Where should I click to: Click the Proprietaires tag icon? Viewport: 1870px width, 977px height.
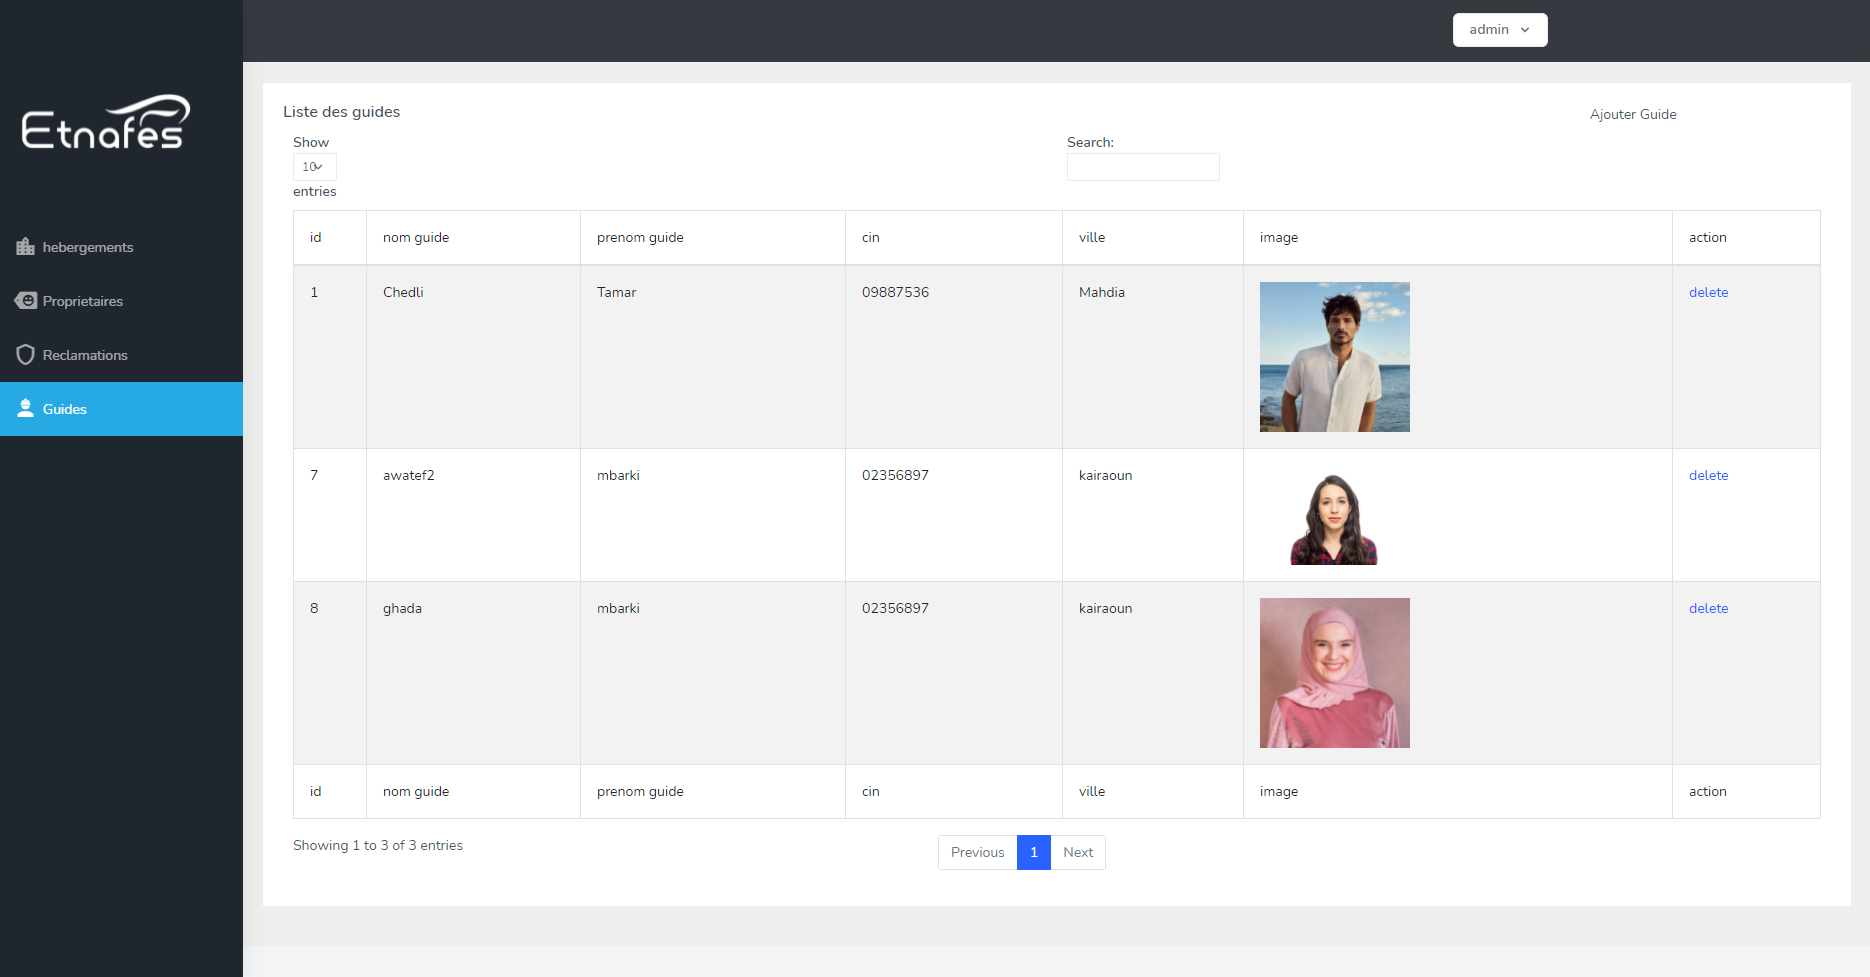25,301
